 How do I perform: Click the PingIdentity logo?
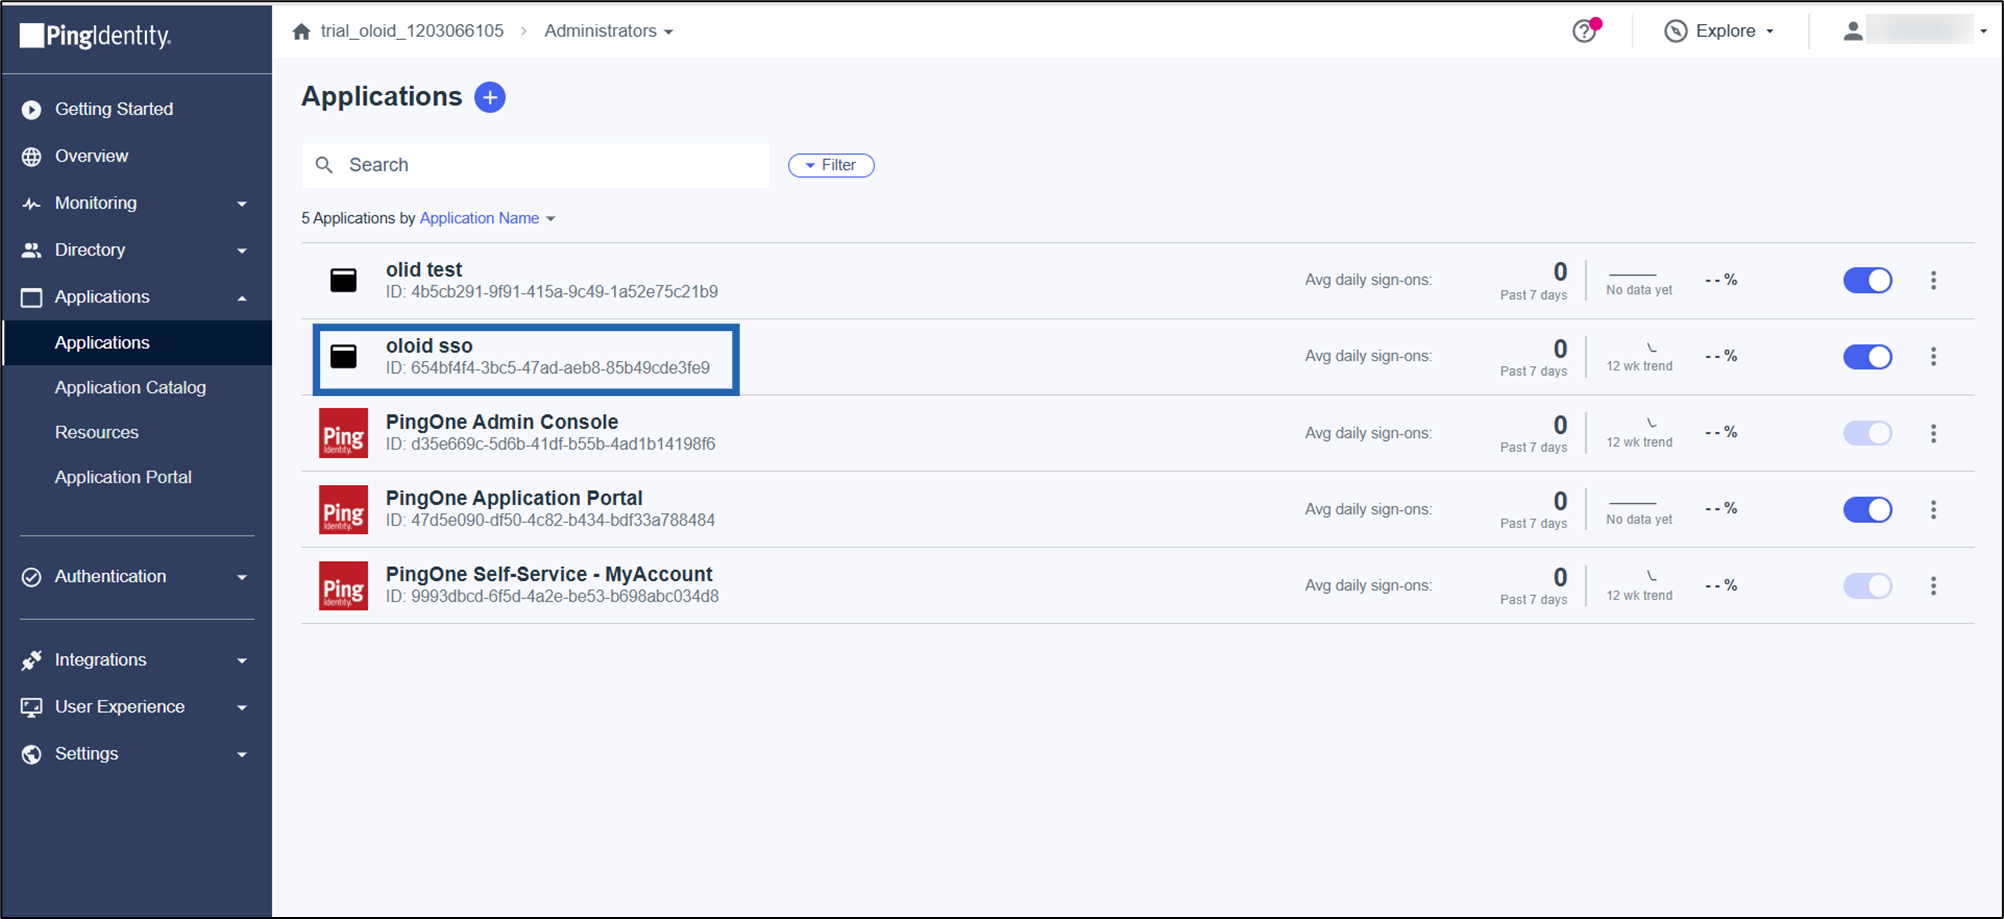(96, 36)
